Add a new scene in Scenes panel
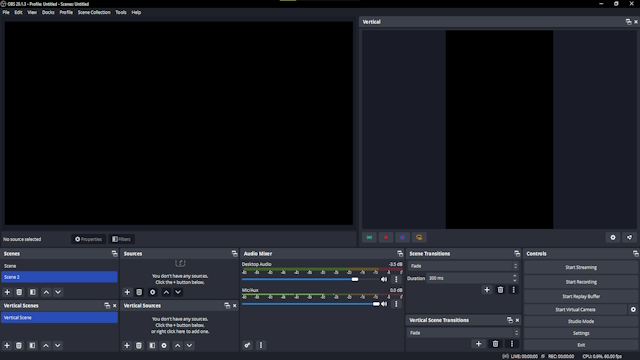 pos(7,292)
